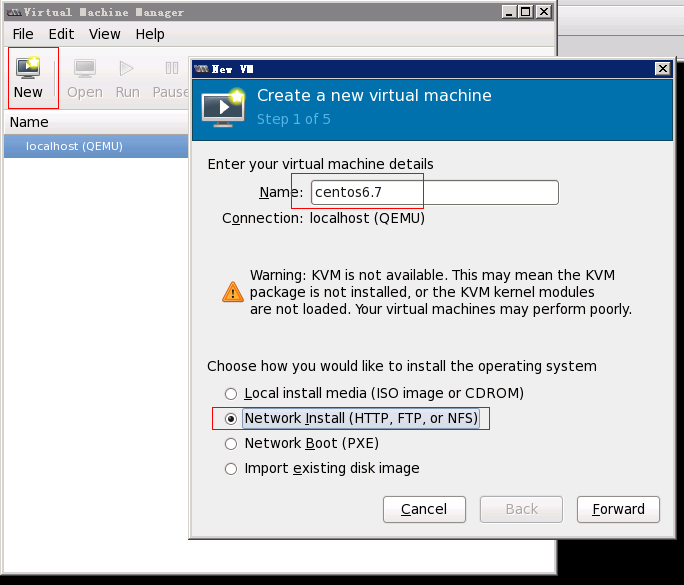Click 'Connection: localhost (QEMU)' text

pyautogui.click(x=323, y=218)
